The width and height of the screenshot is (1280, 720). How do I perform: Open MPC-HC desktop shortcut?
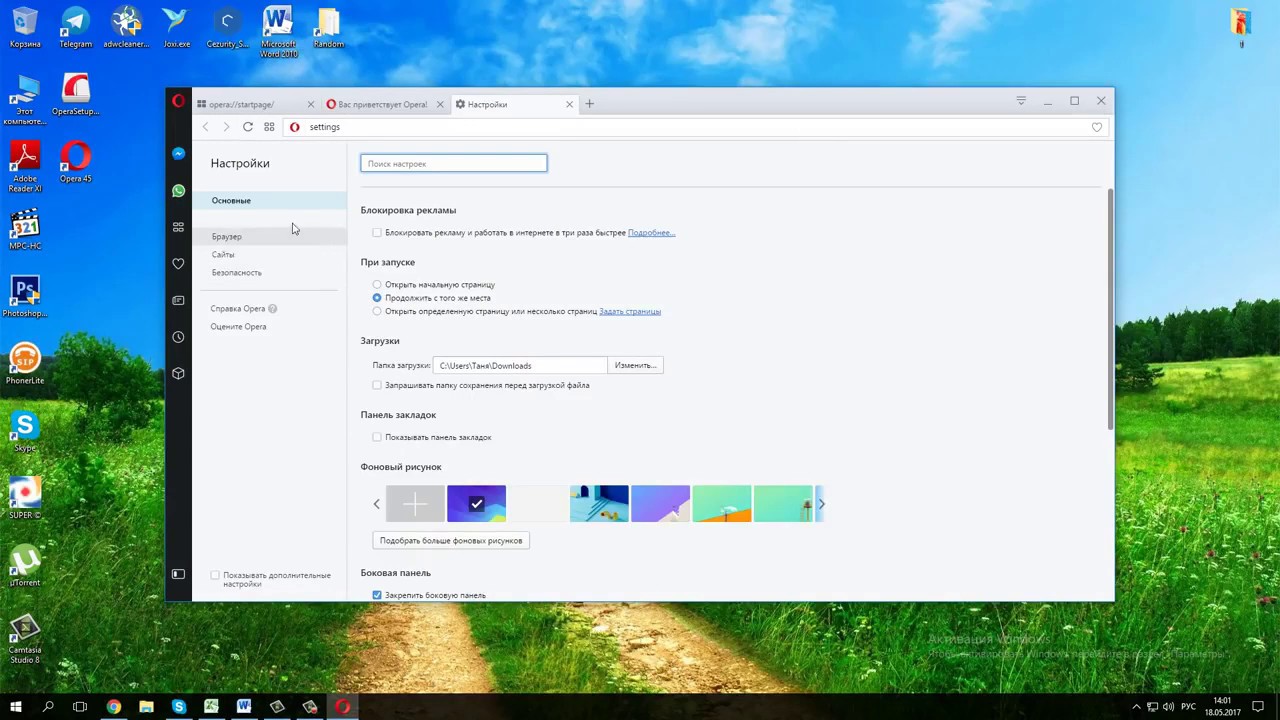tap(24, 229)
